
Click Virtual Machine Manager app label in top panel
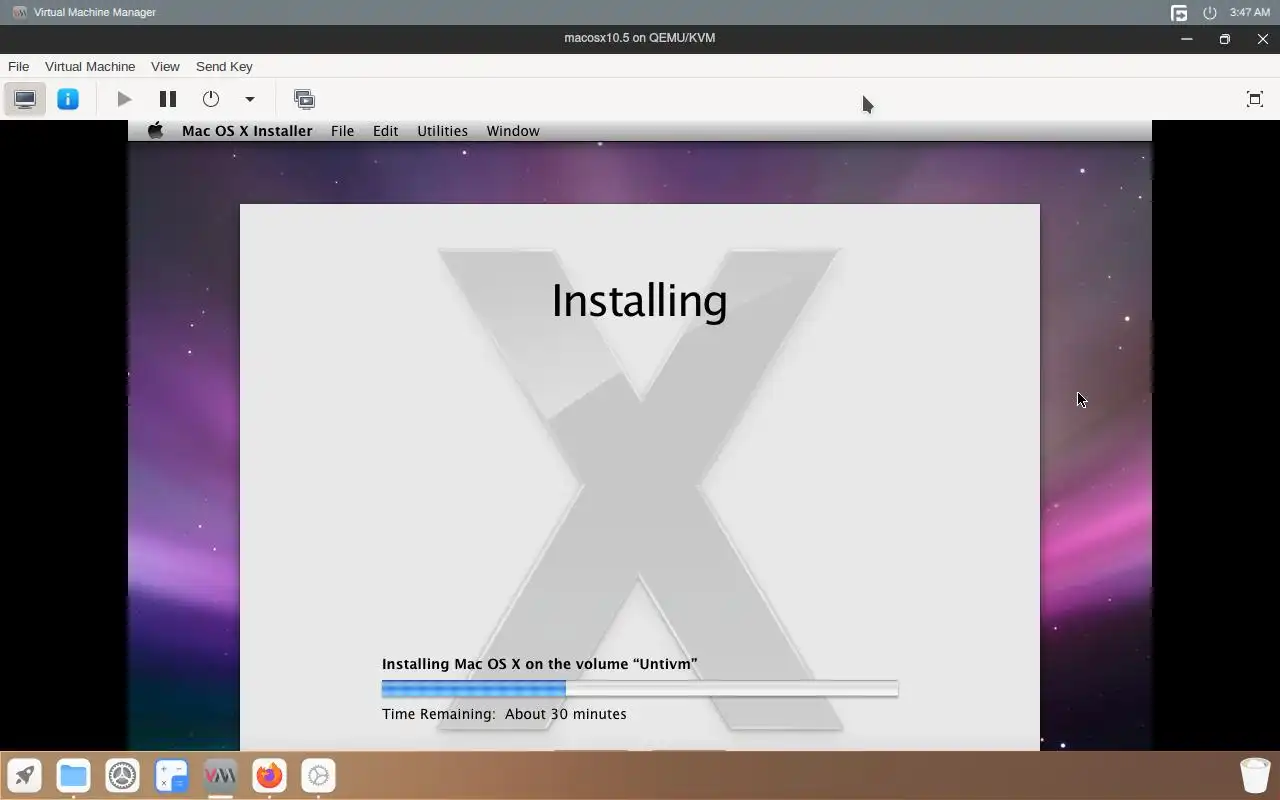point(95,12)
